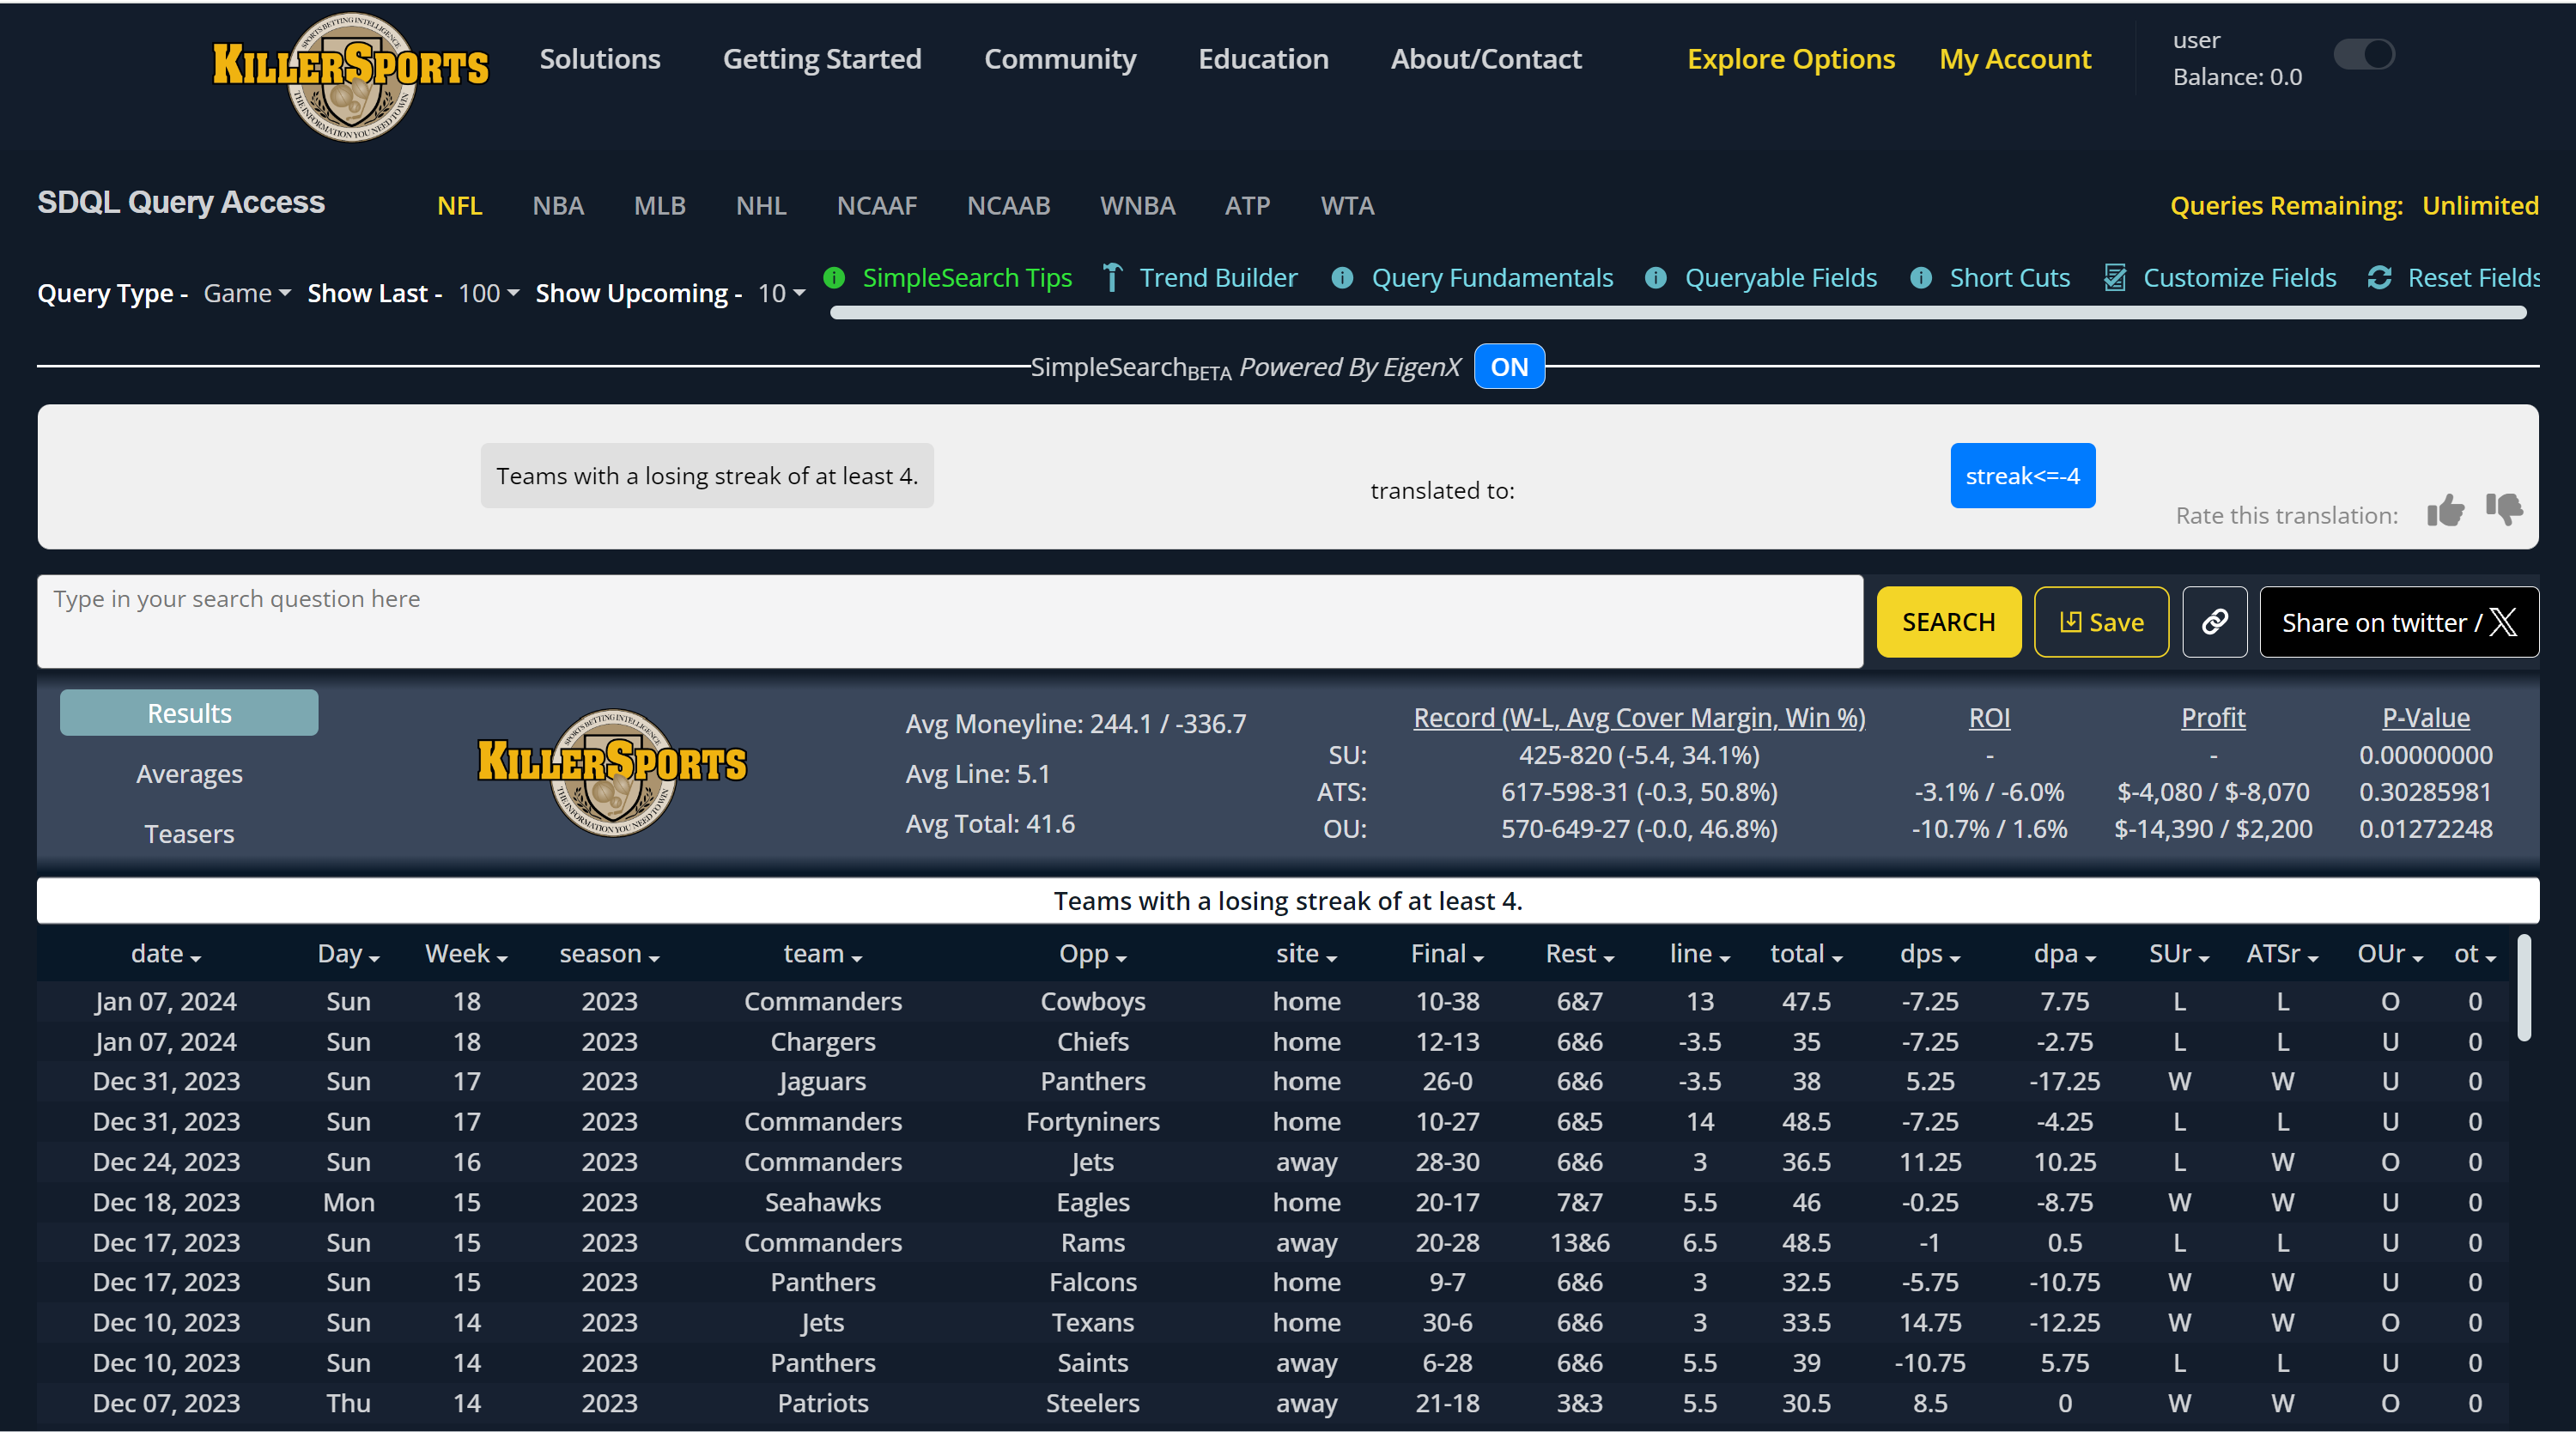Sort by the OUr column header
This screenshot has height=1432, width=2576.
click(2390, 954)
